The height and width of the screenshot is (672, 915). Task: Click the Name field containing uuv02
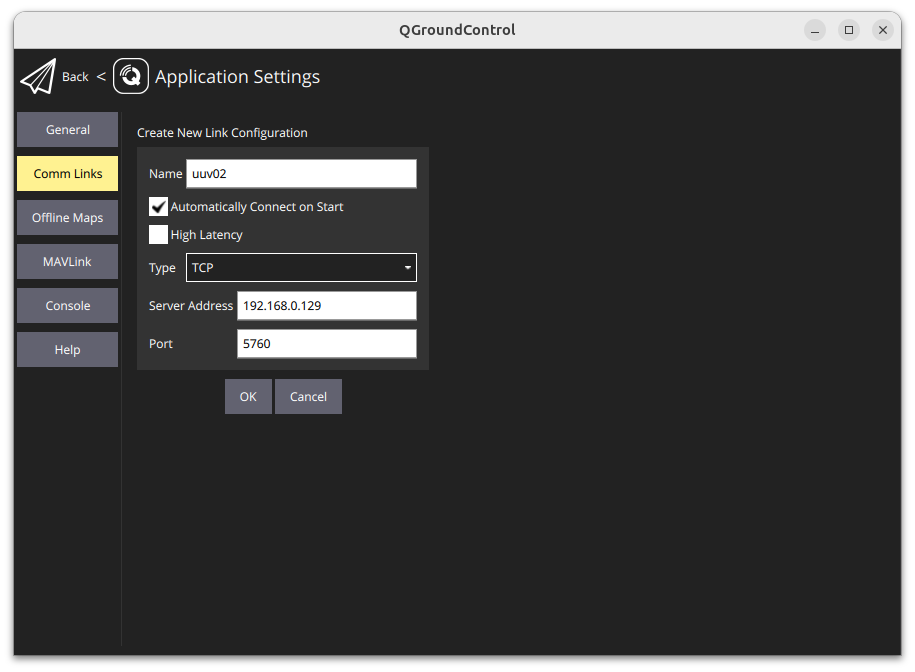point(301,174)
